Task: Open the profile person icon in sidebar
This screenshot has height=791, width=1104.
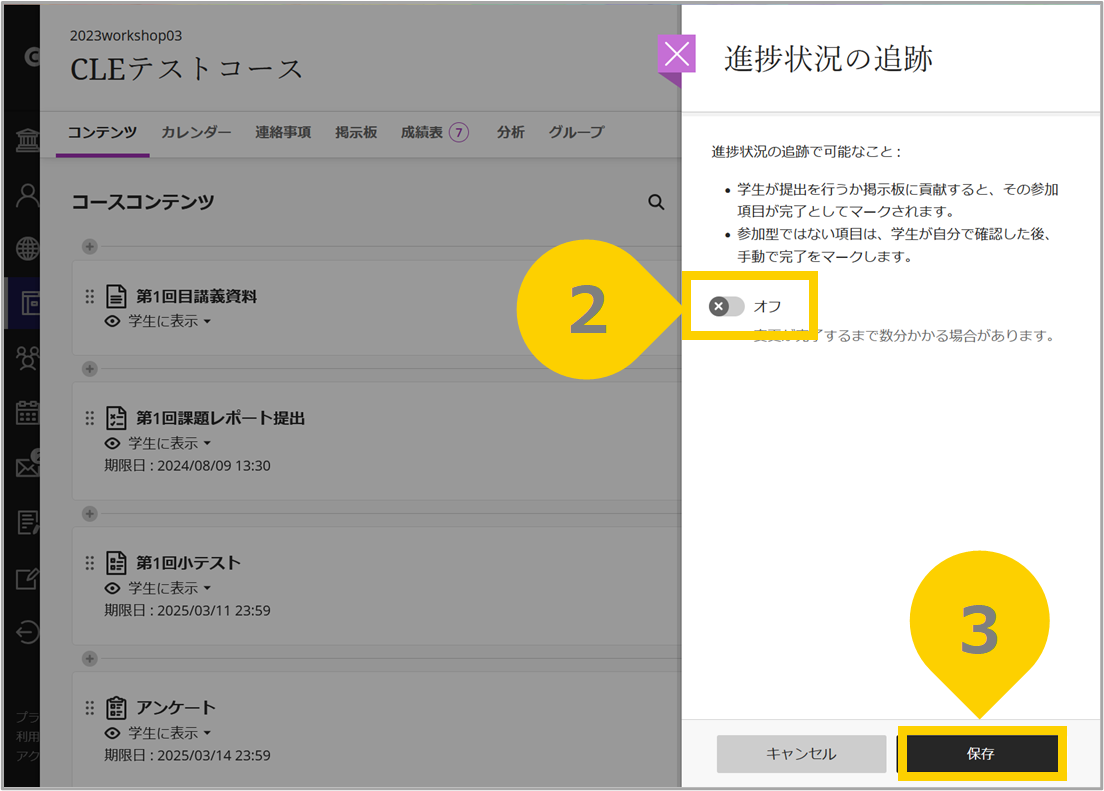Action: [27, 195]
